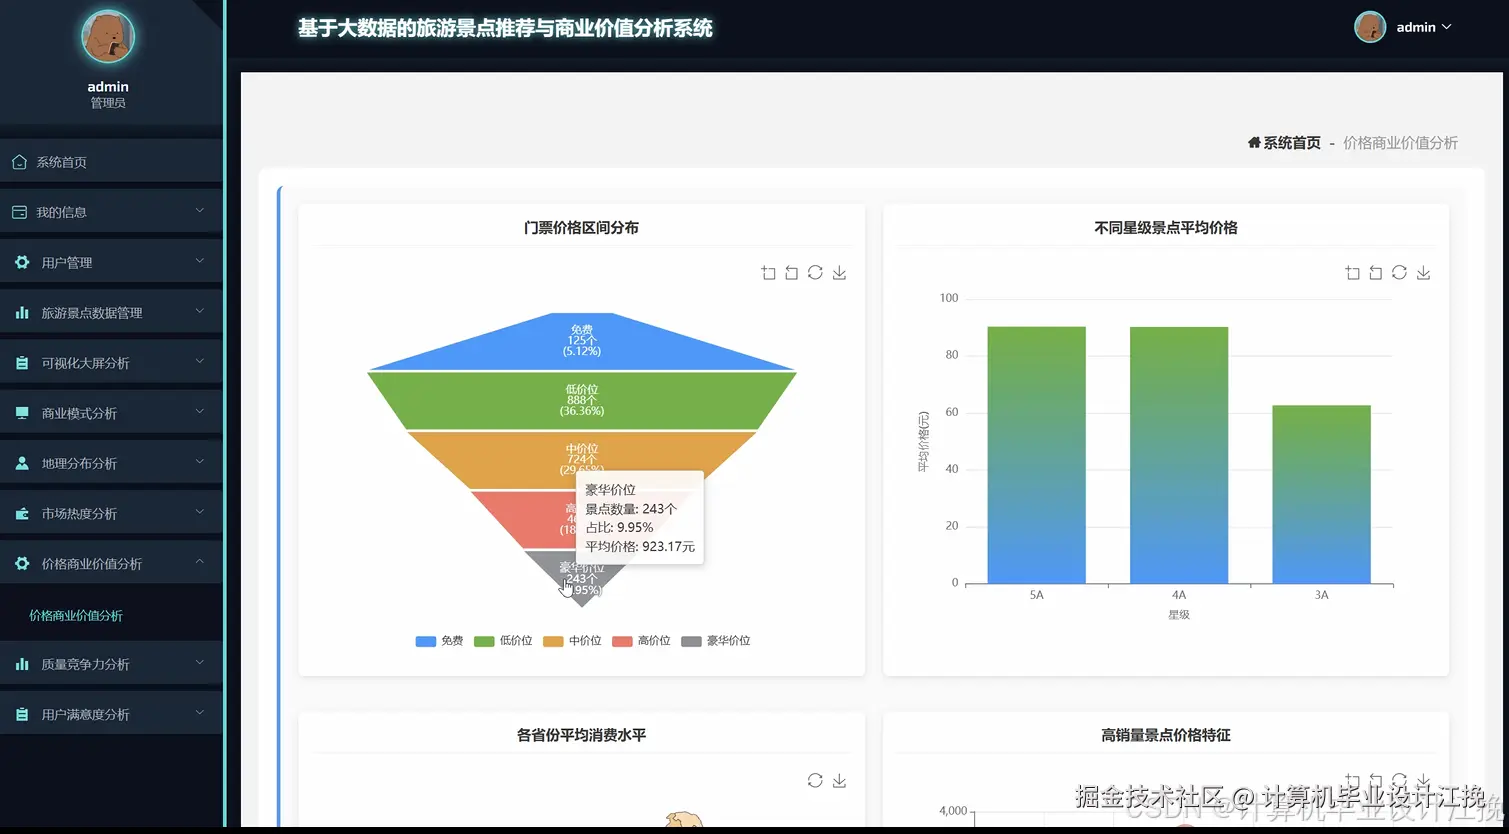Click the icon beside 市场热度分析
The image size is (1509, 834).
pos(22,514)
